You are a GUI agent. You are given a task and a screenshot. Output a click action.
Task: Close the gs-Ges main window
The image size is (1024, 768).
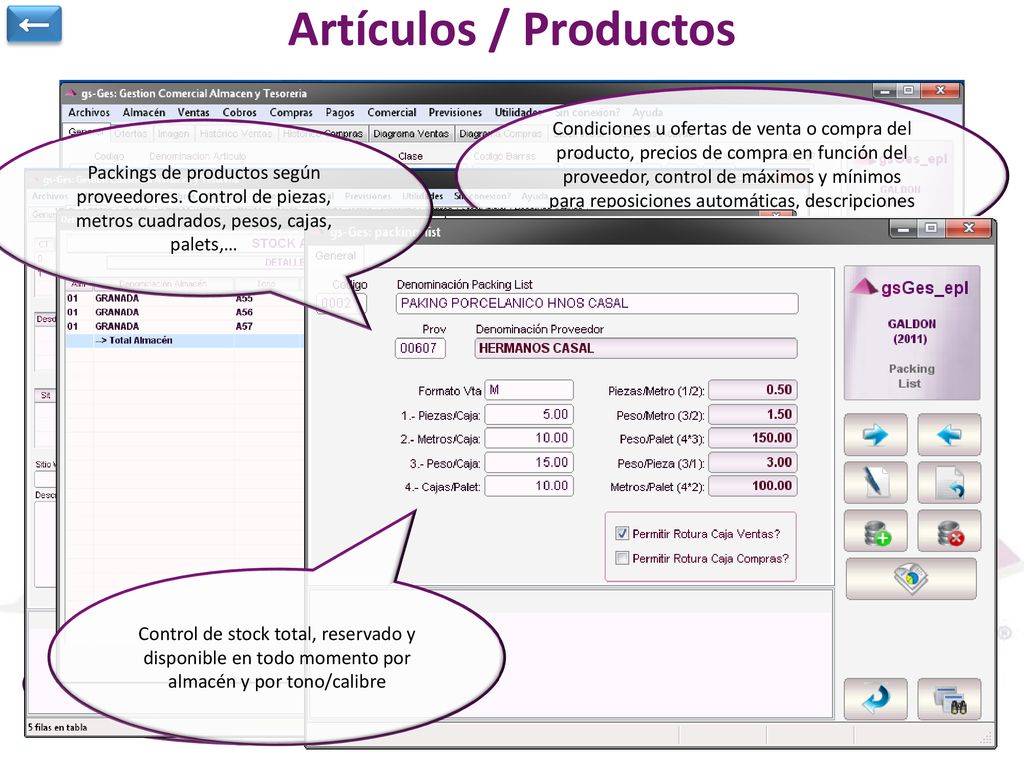(940, 91)
